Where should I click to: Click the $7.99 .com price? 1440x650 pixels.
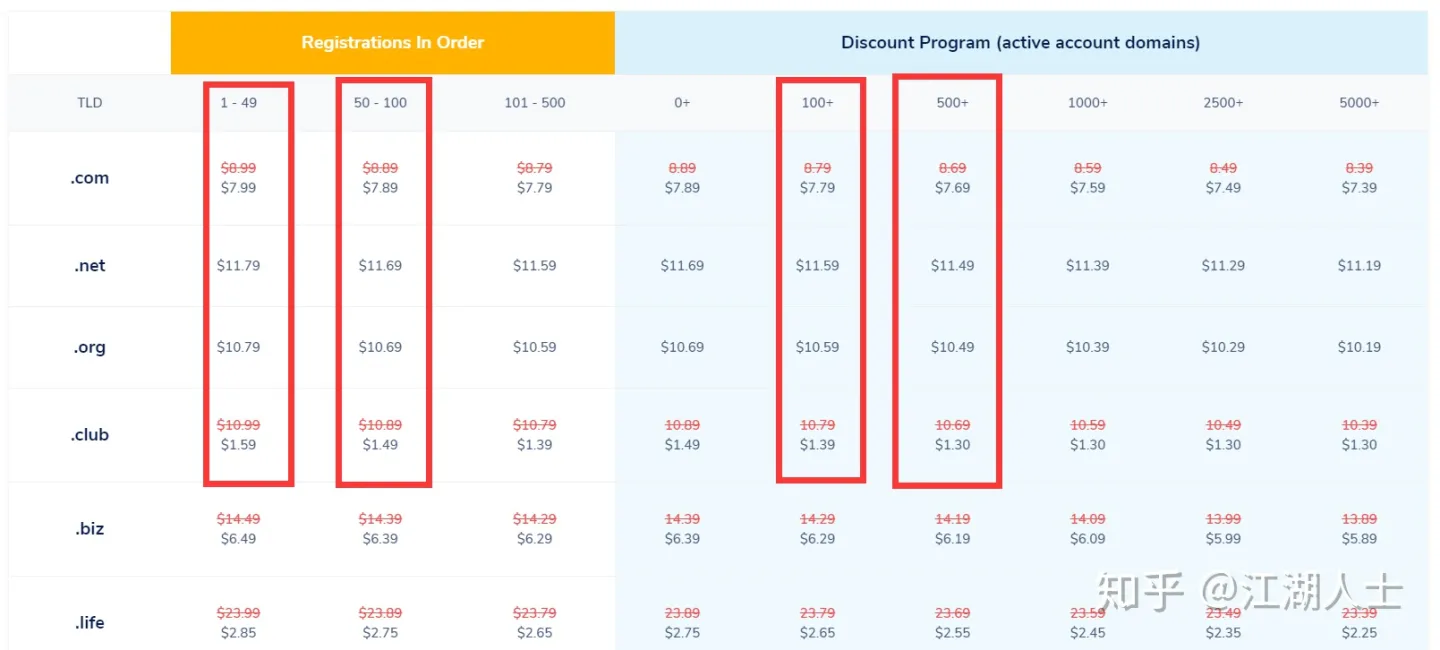point(238,188)
